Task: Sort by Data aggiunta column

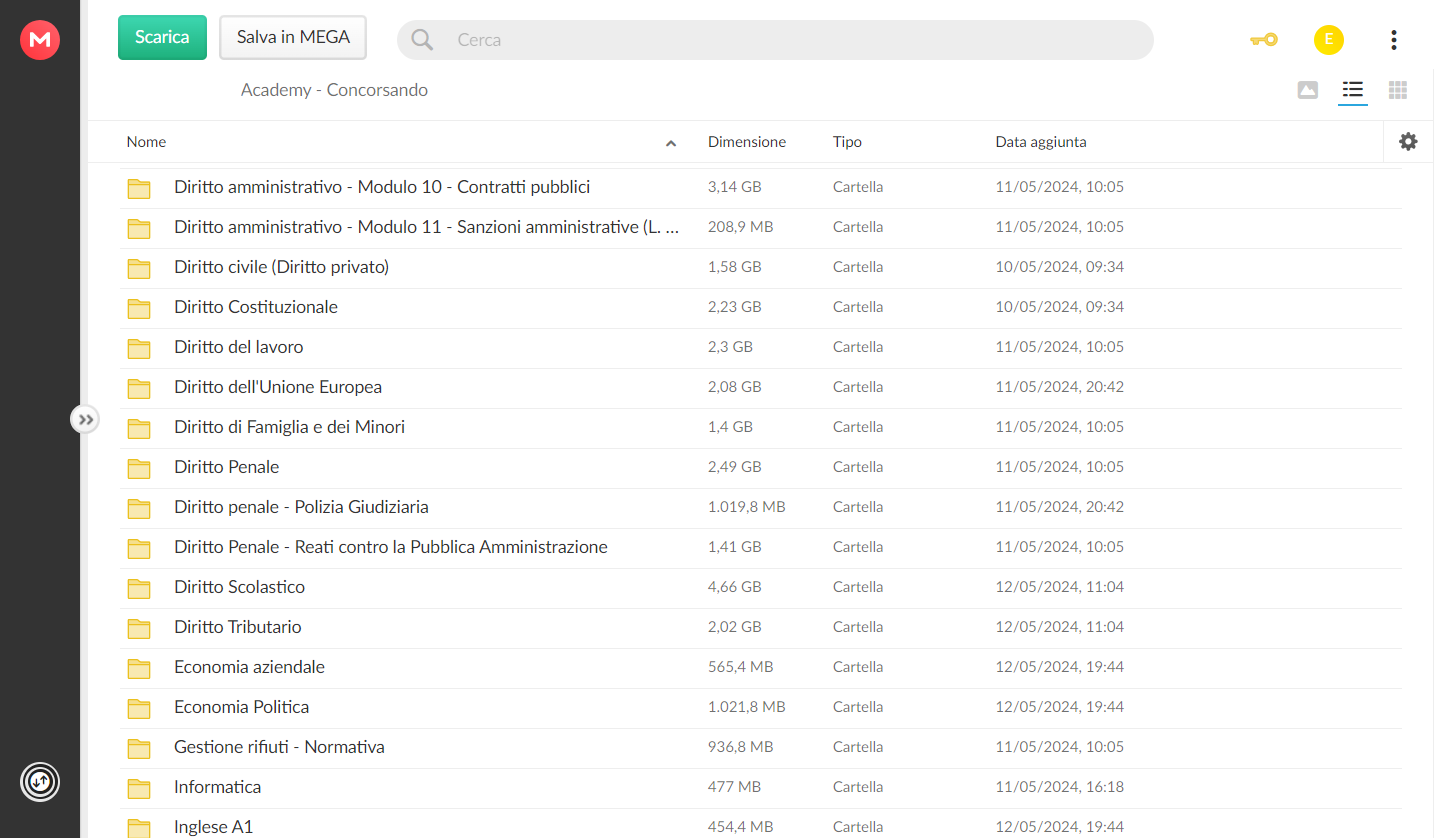Action: click(x=1041, y=142)
